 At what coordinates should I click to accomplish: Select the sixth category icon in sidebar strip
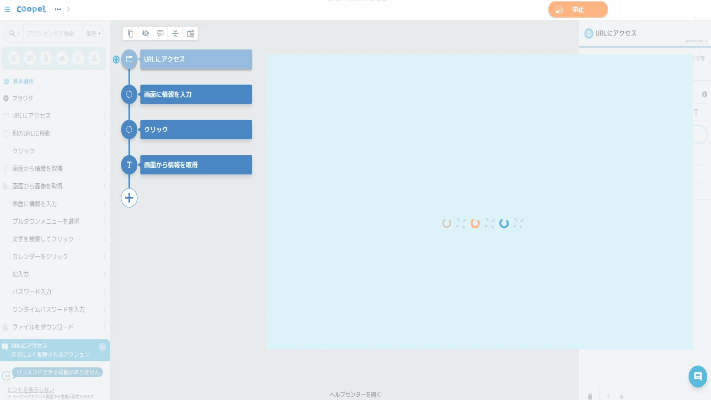coord(94,59)
